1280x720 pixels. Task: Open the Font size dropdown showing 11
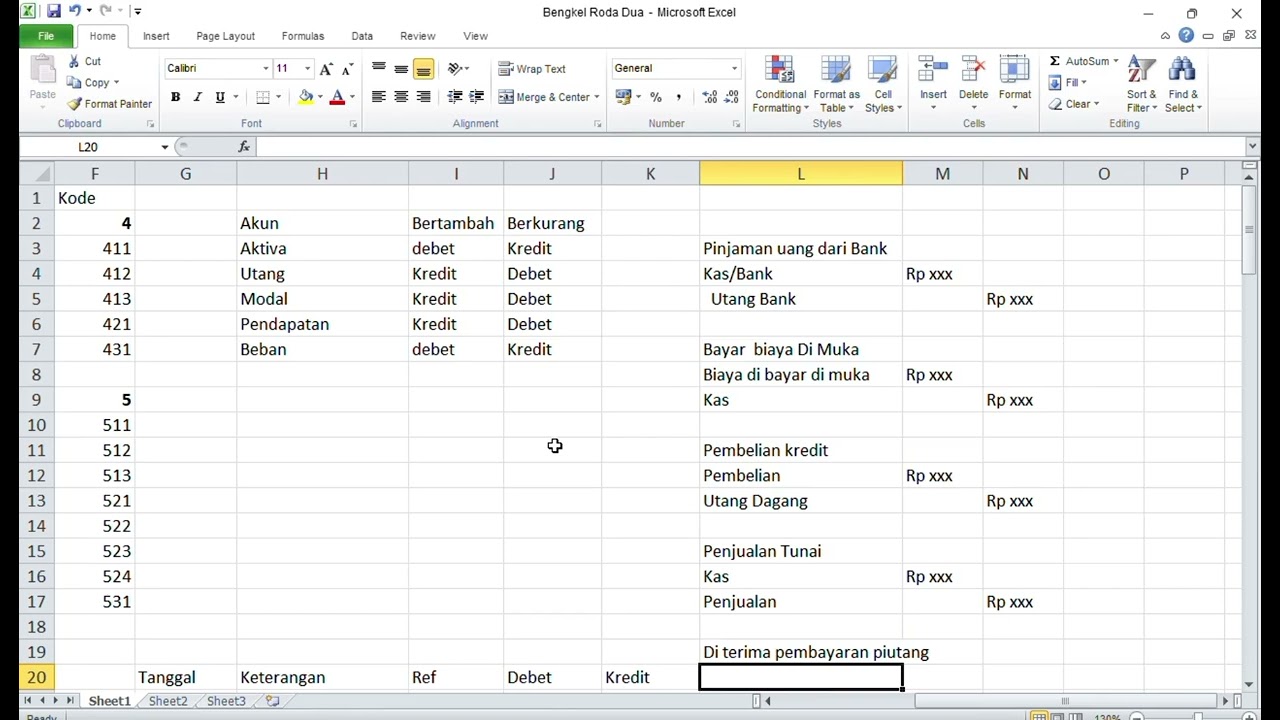307,68
